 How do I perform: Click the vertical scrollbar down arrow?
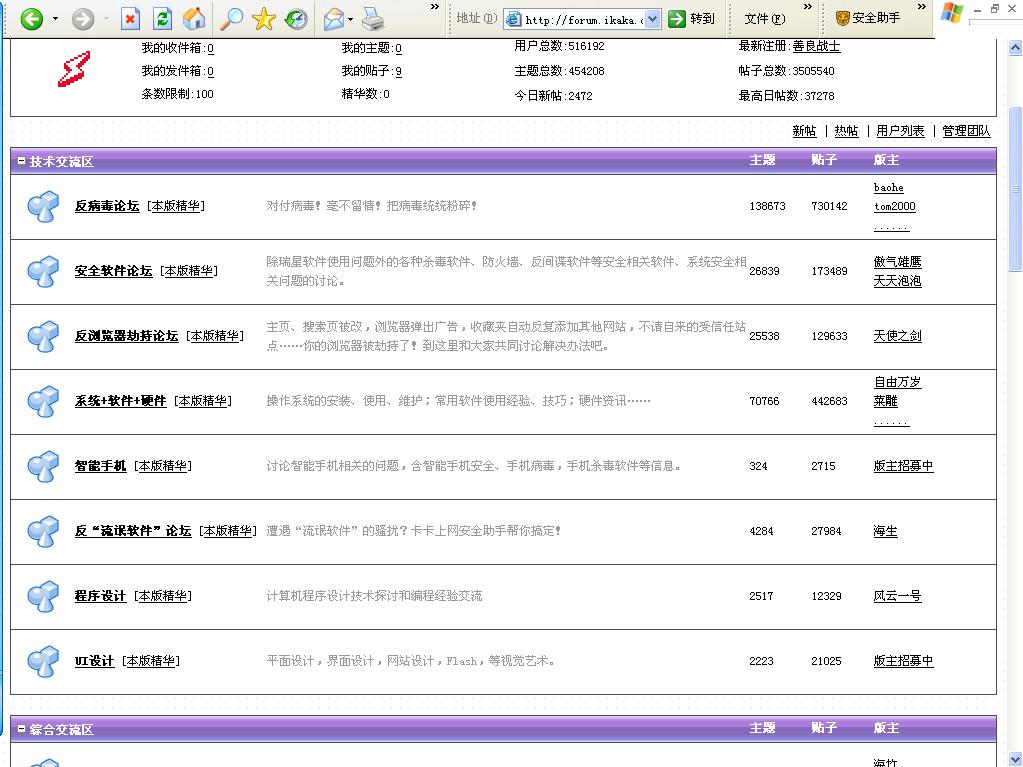click(x=1016, y=759)
